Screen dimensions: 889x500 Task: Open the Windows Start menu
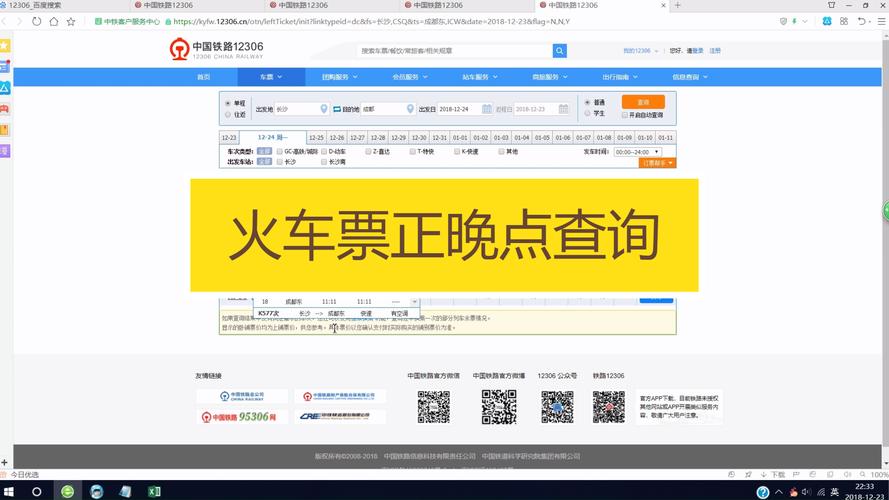tap(9, 491)
